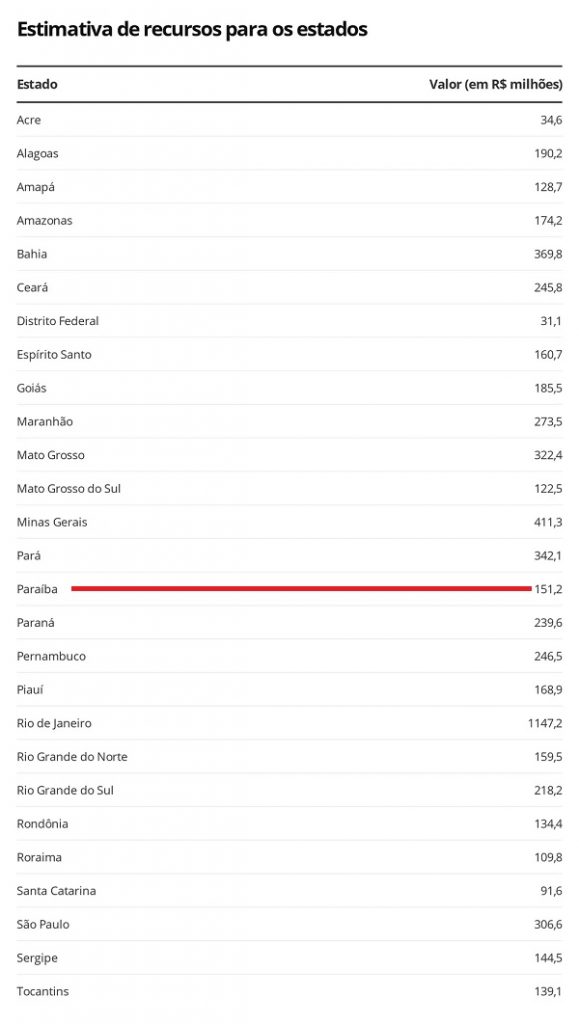Click the Espírito Santo label
This screenshot has height=1024, width=579.
tap(54, 355)
